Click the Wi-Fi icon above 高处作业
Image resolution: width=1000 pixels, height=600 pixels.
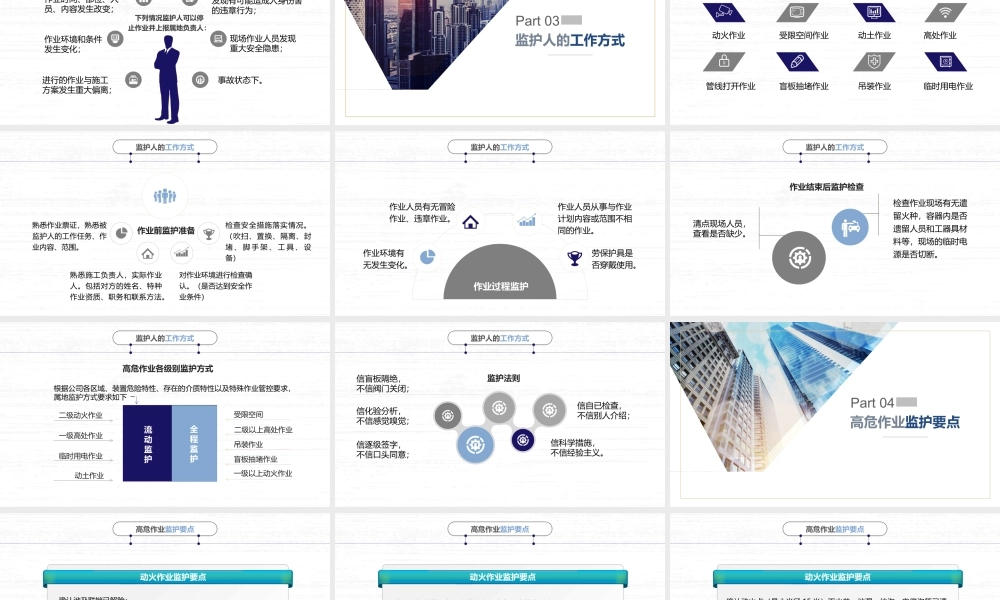tap(944, 12)
